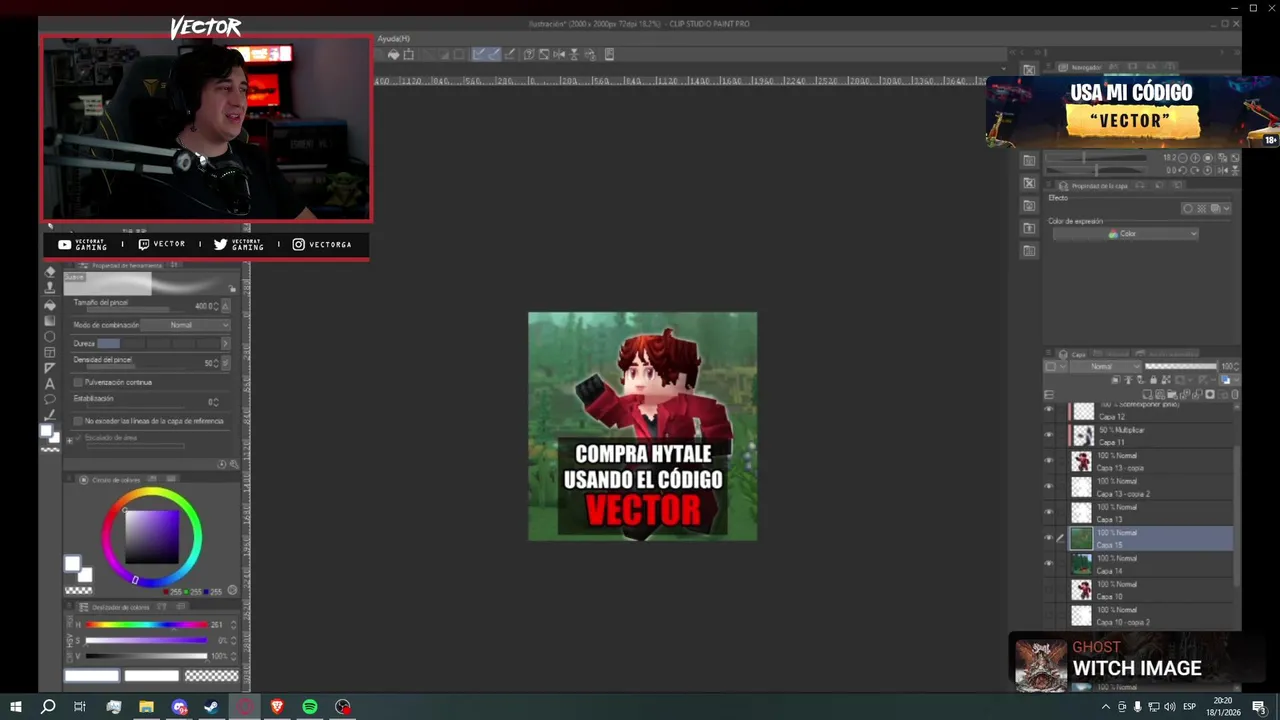This screenshot has width=1280, height=720.
Task: Select the Propiedad de la capa tab
Action: tap(1093, 186)
